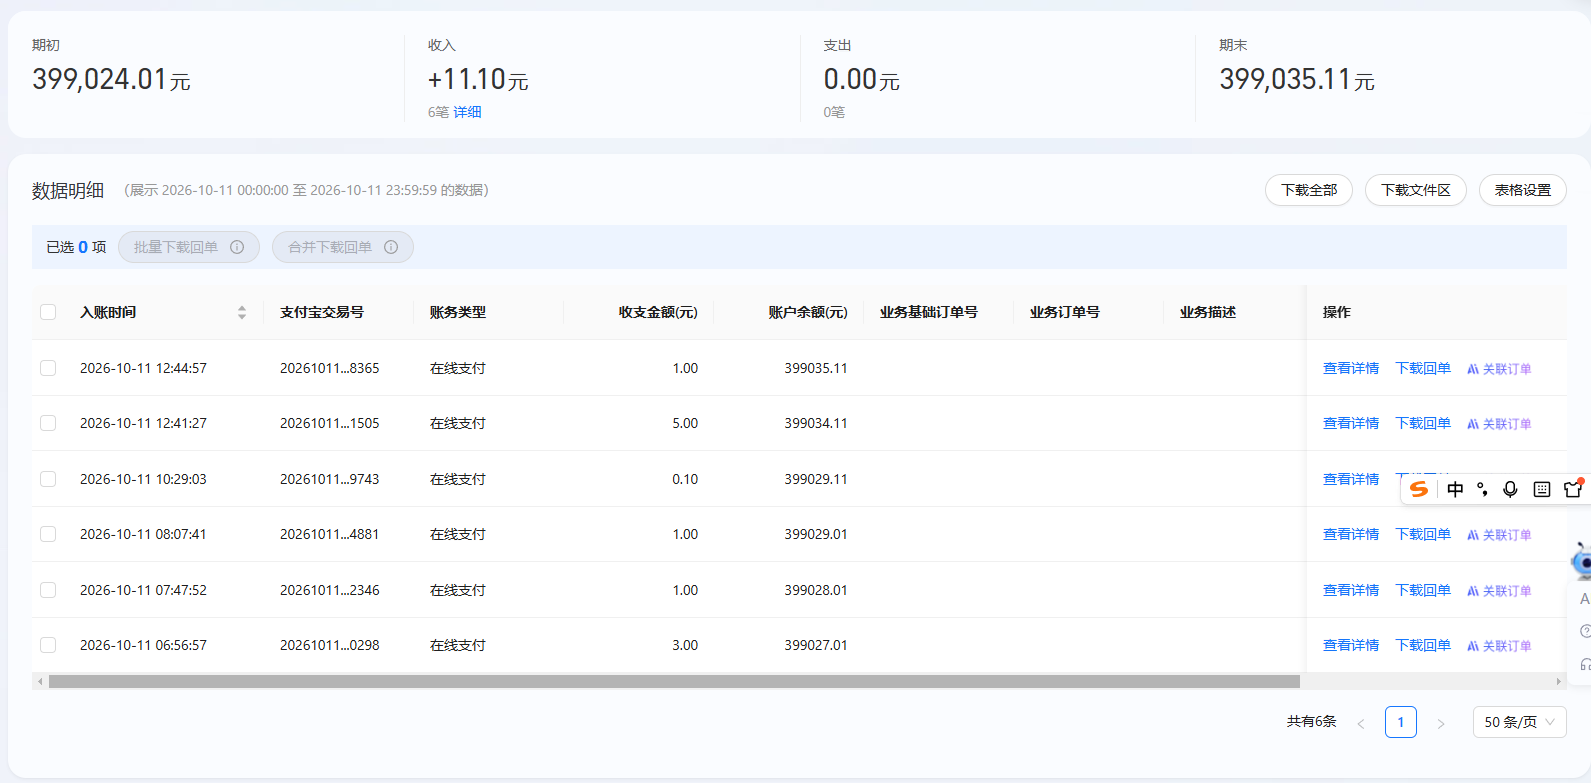
Task: Click the 下载全部 button
Action: (1309, 190)
